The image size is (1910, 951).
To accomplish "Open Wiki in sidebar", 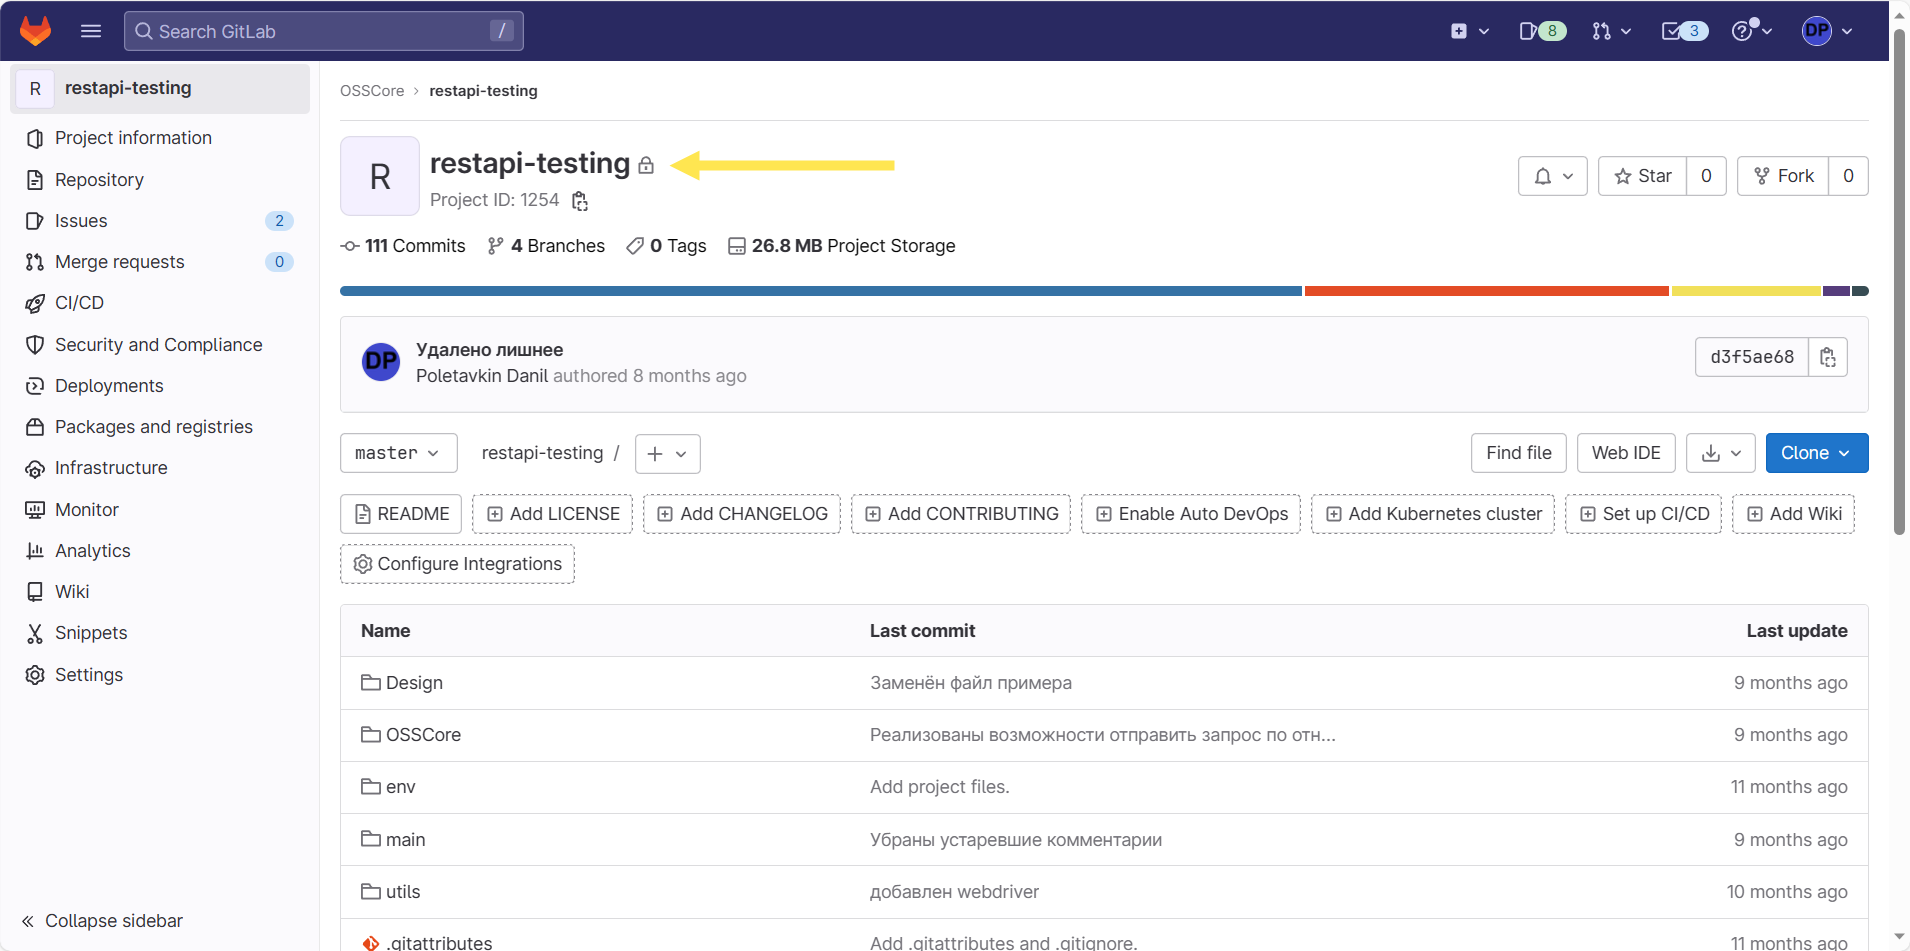I will 160,592.
